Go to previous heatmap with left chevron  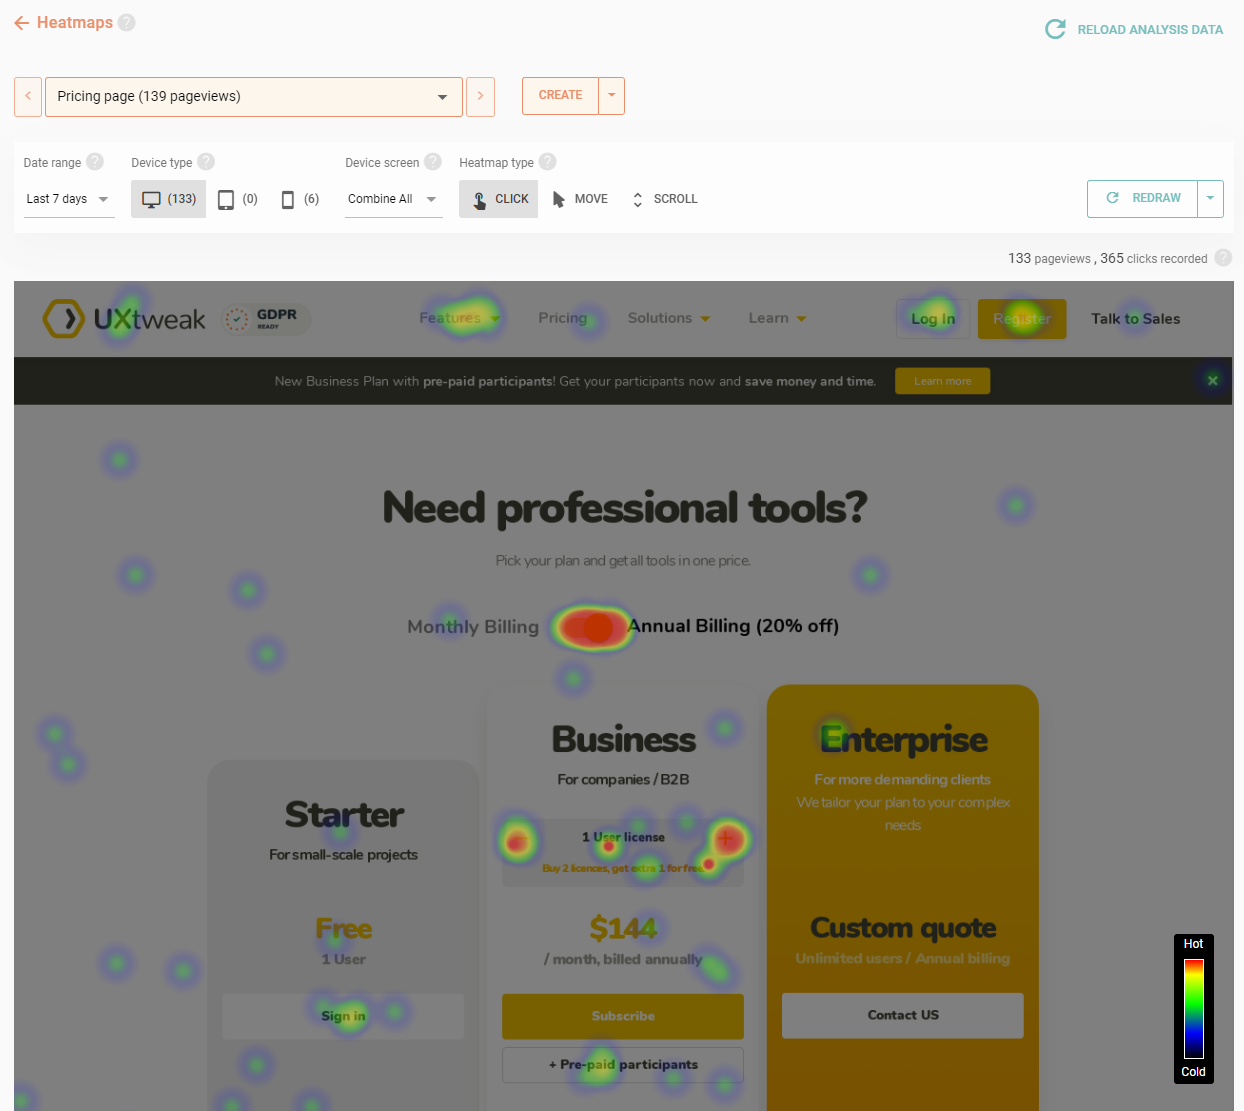coord(28,97)
